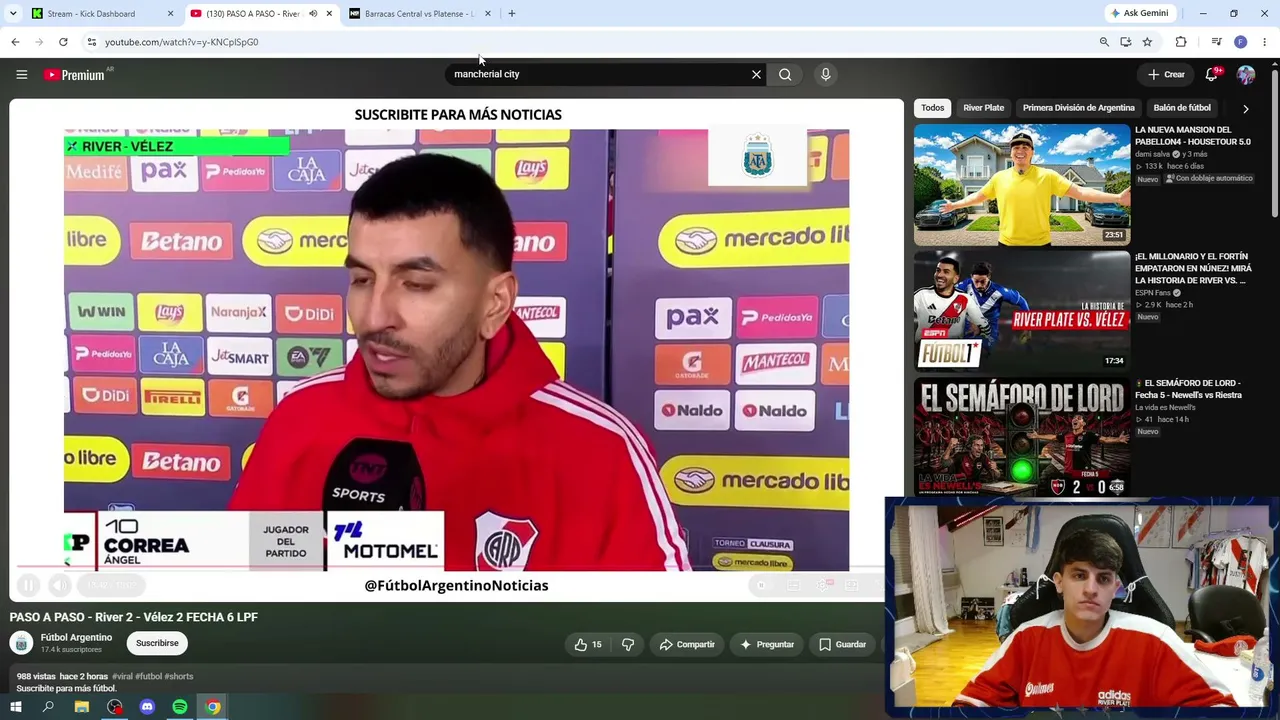Viewport: 1280px width, 720px height.
Task: Dislike the video
Action: coord(628,645)
